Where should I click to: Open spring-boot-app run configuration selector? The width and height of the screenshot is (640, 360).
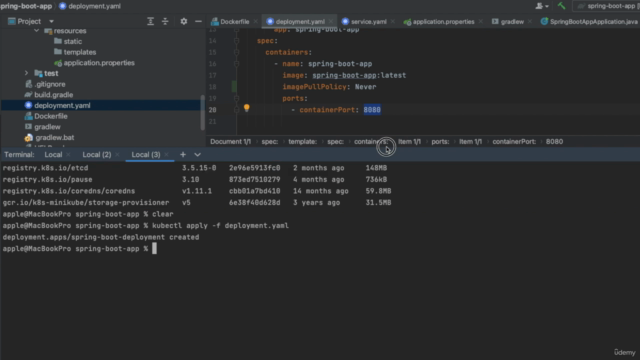tap(608, 6)
